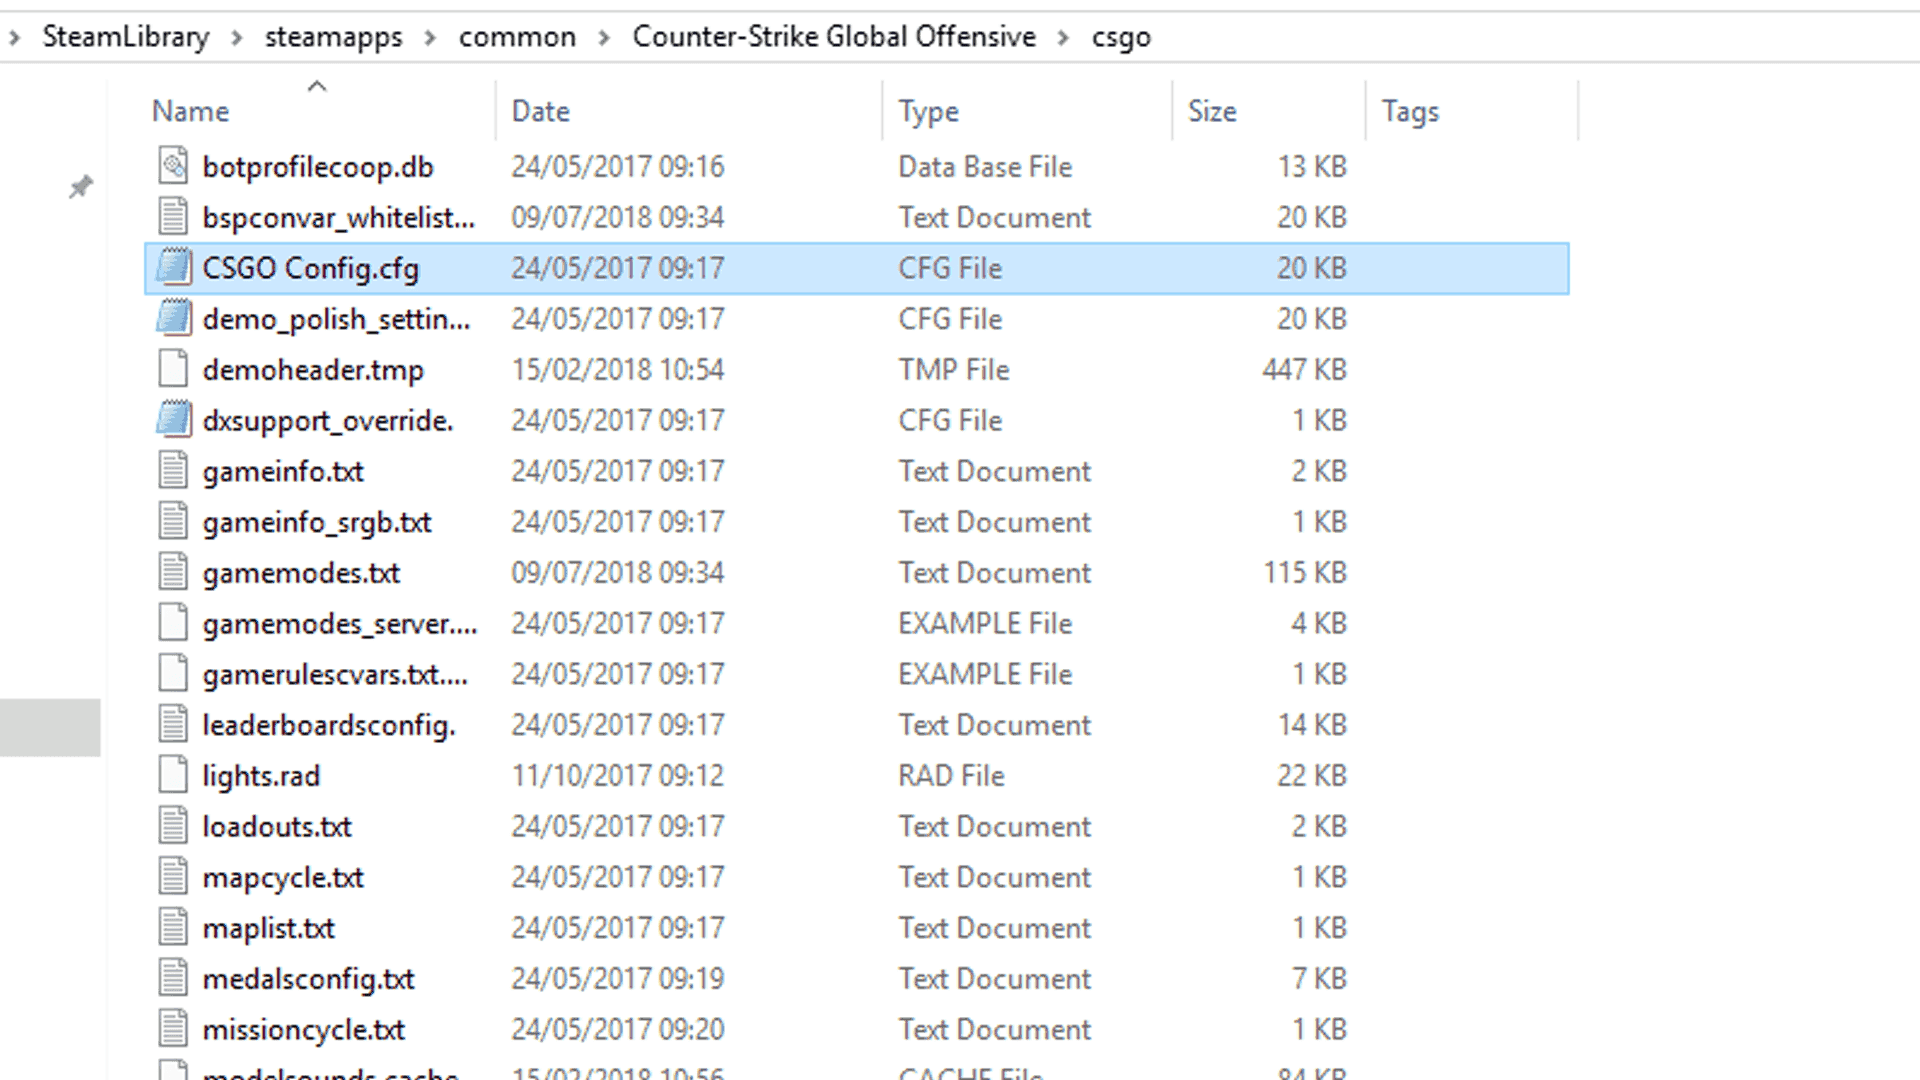Expand the chevron after common in the breadcrumb

coord(604,38)
